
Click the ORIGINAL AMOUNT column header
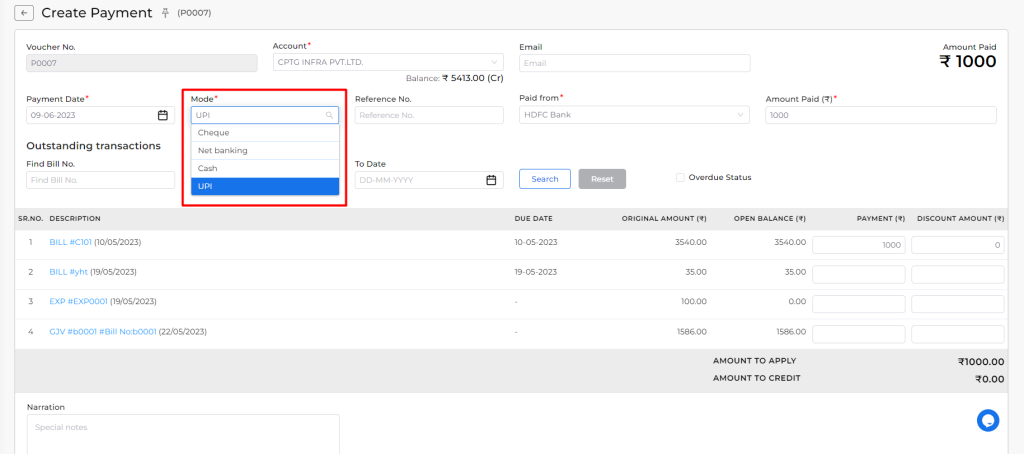664,219
